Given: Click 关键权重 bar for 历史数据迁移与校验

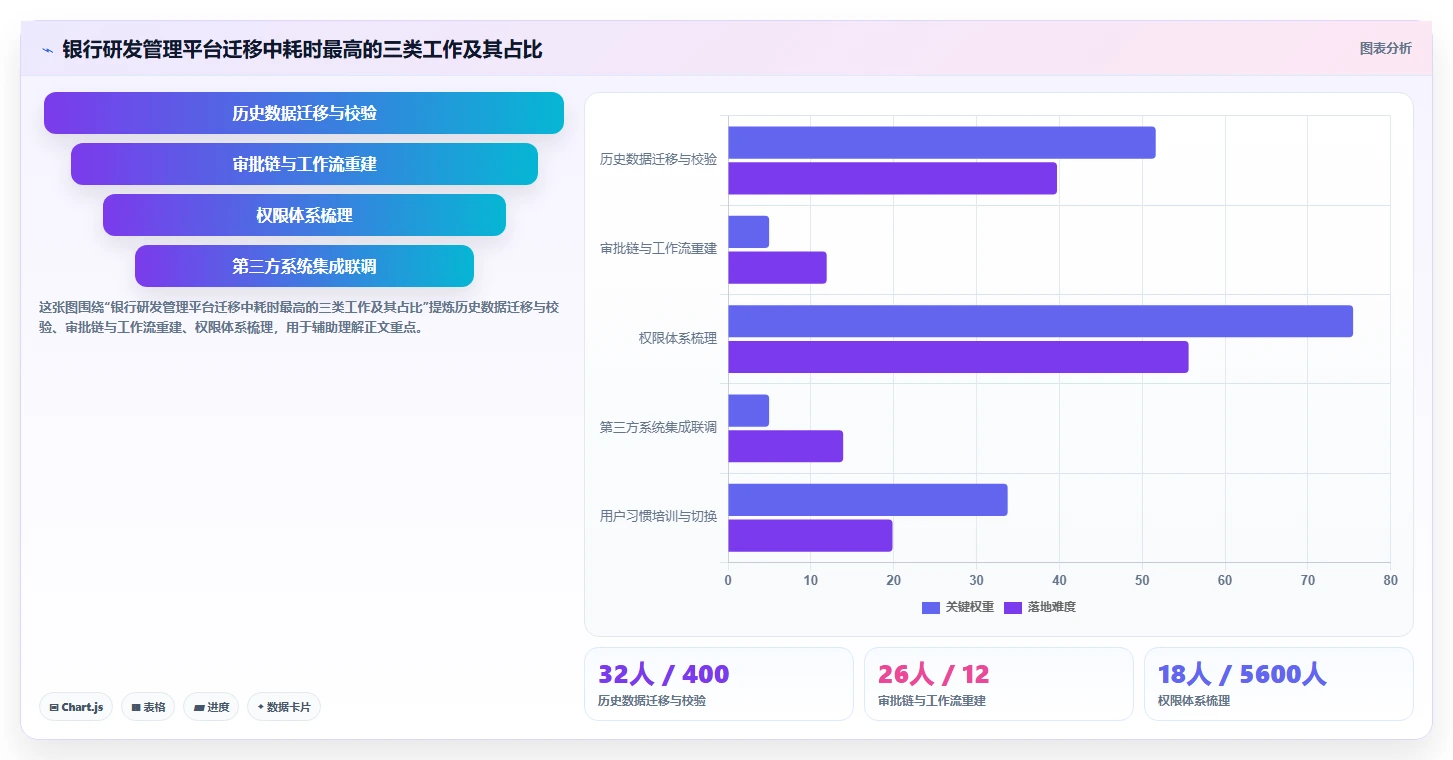Looking at the screenshot, I should pyautogui.click(x=942, y=143).
